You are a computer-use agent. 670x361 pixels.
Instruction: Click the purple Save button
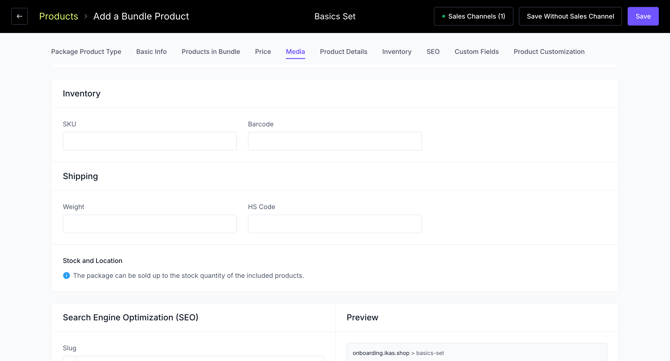[x=643, y=16]
